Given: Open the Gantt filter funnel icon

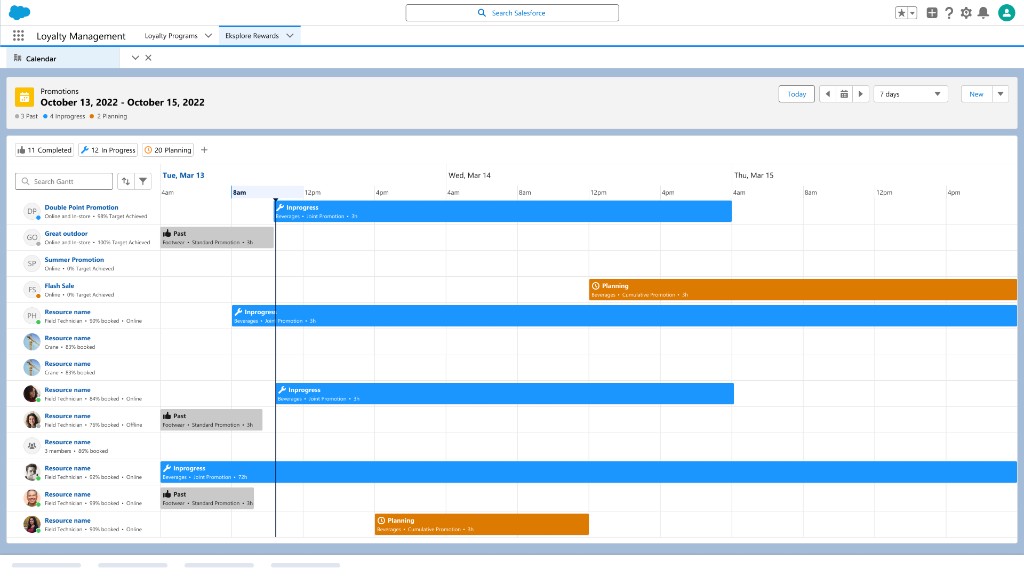Looking at the screenshot, I should (142, 182).
